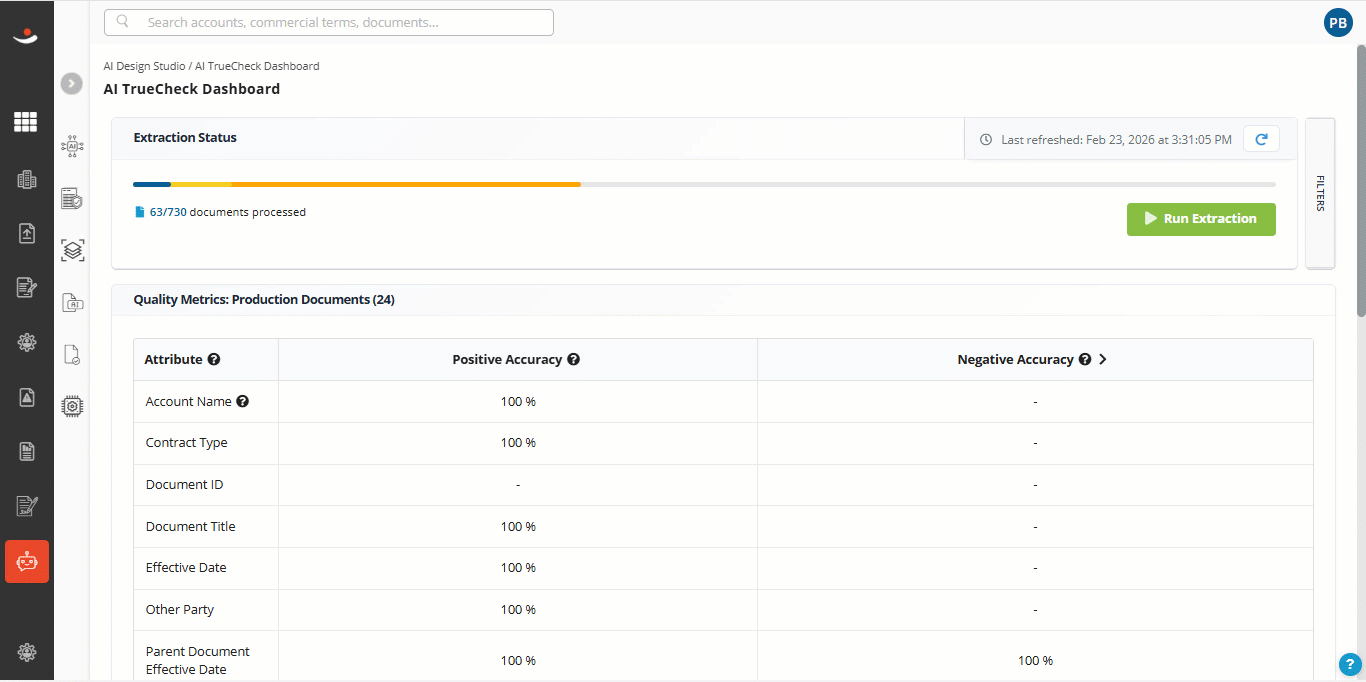Viewport: 1366px width, 682px height.
Task: Open the PB user profile avatar
Action: click(1338, 23)
